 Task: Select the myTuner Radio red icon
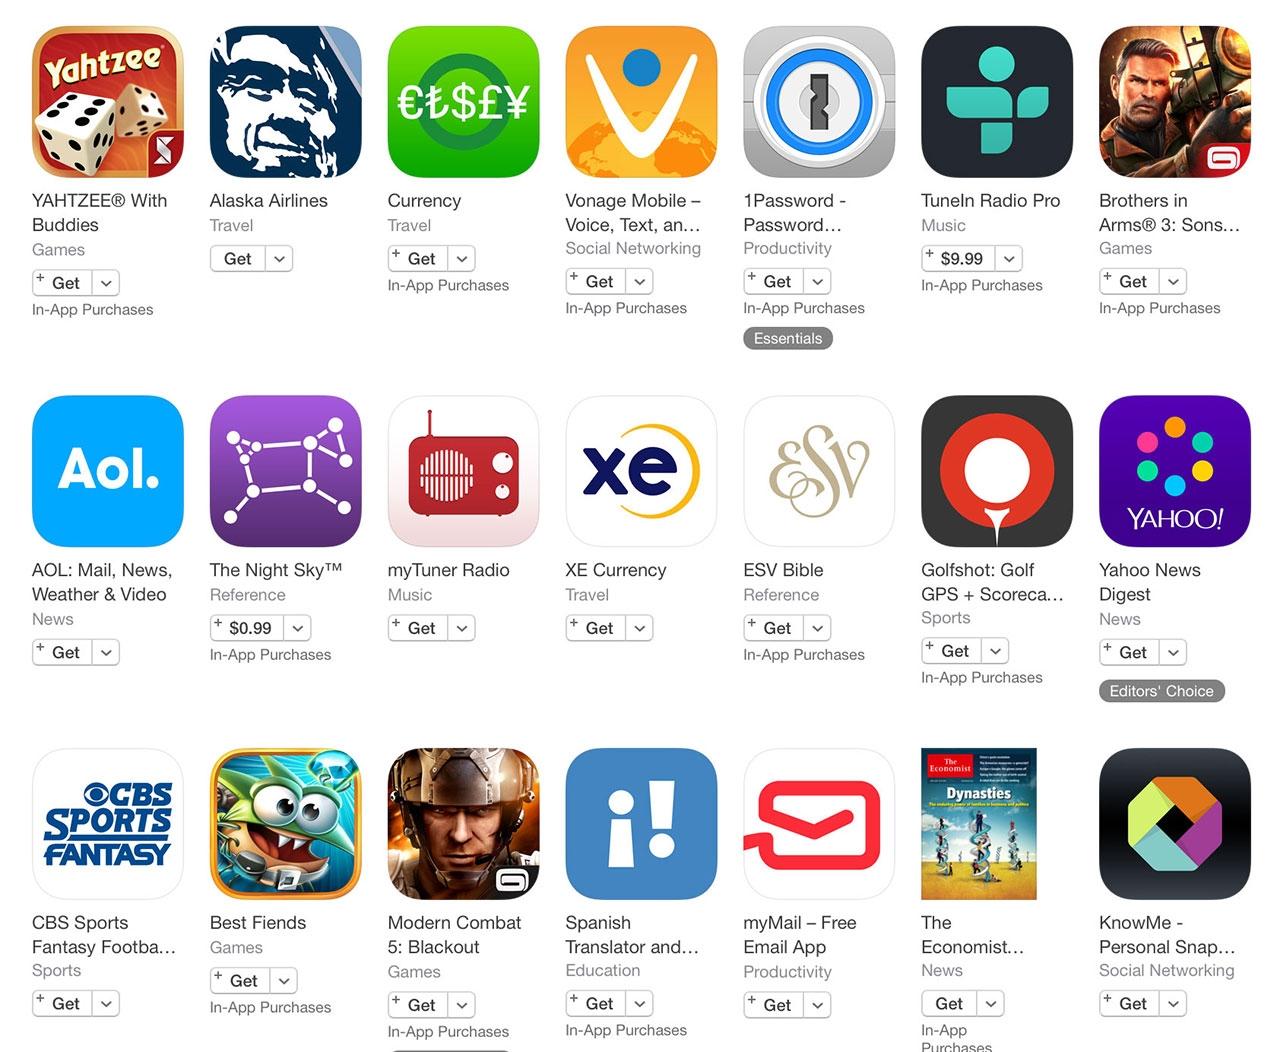click(464, 471)
